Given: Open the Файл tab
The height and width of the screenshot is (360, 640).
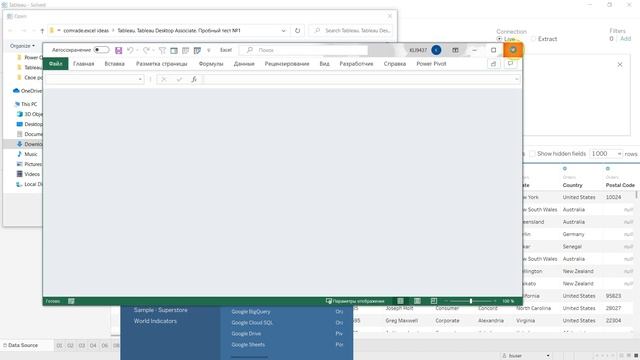Looking at the screenshot, I should click(56, 64).
